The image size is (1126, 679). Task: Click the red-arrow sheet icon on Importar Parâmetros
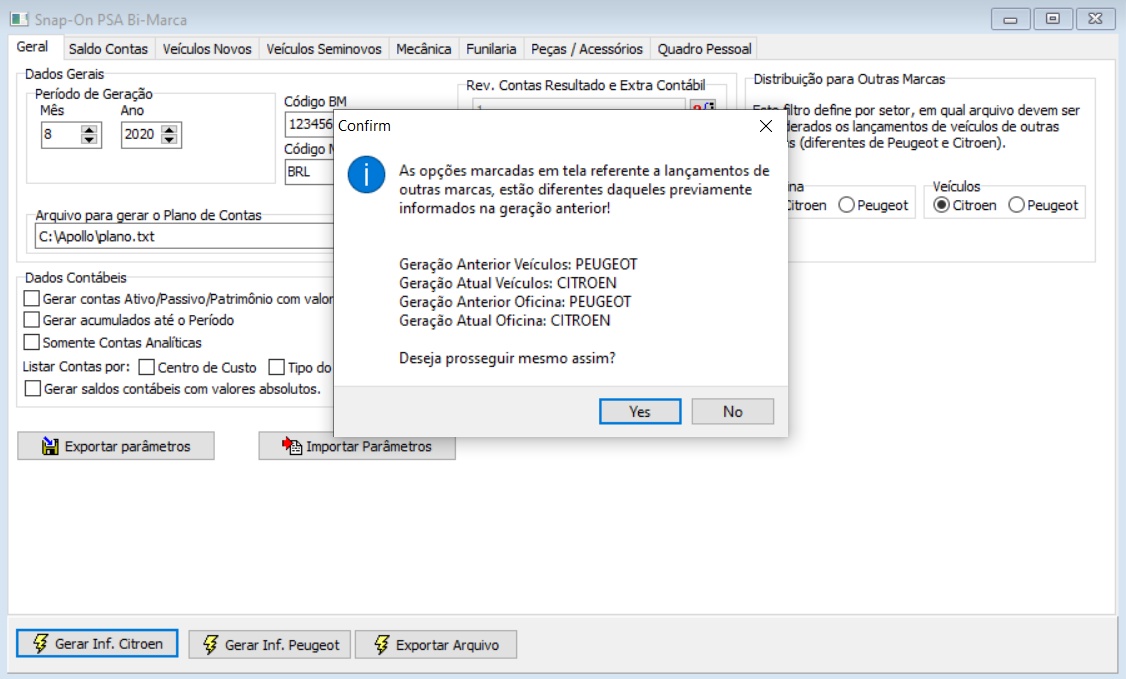click(x=292, y=446)
